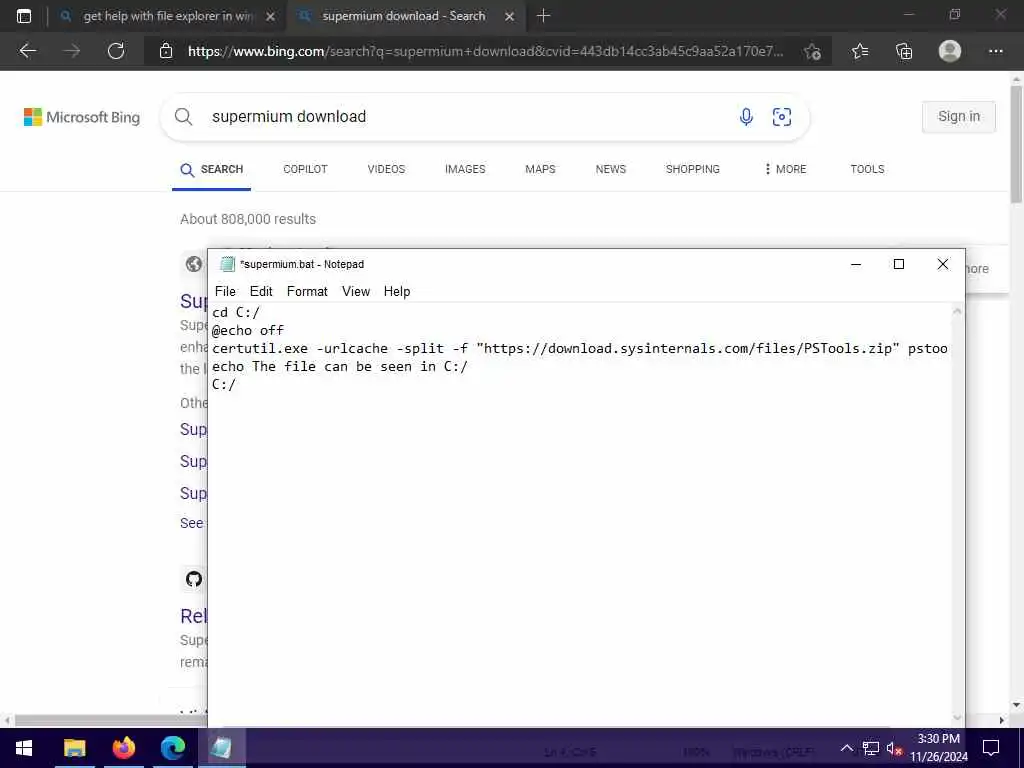The height and width of the screenshot is (768, 1024).
Task: Open the Action Center notification icon
Action: 991,748
